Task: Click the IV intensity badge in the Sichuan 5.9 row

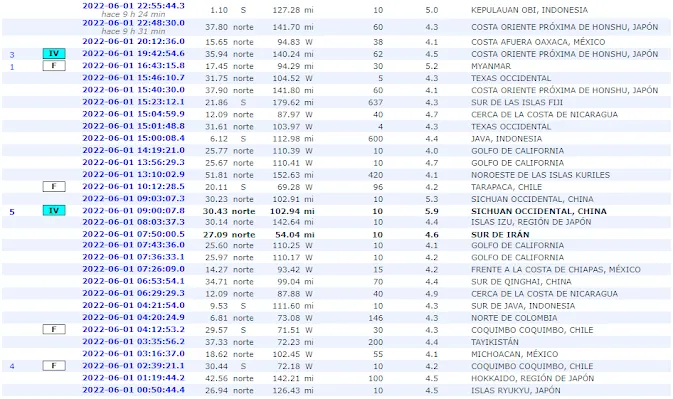Action: point(54,211)
